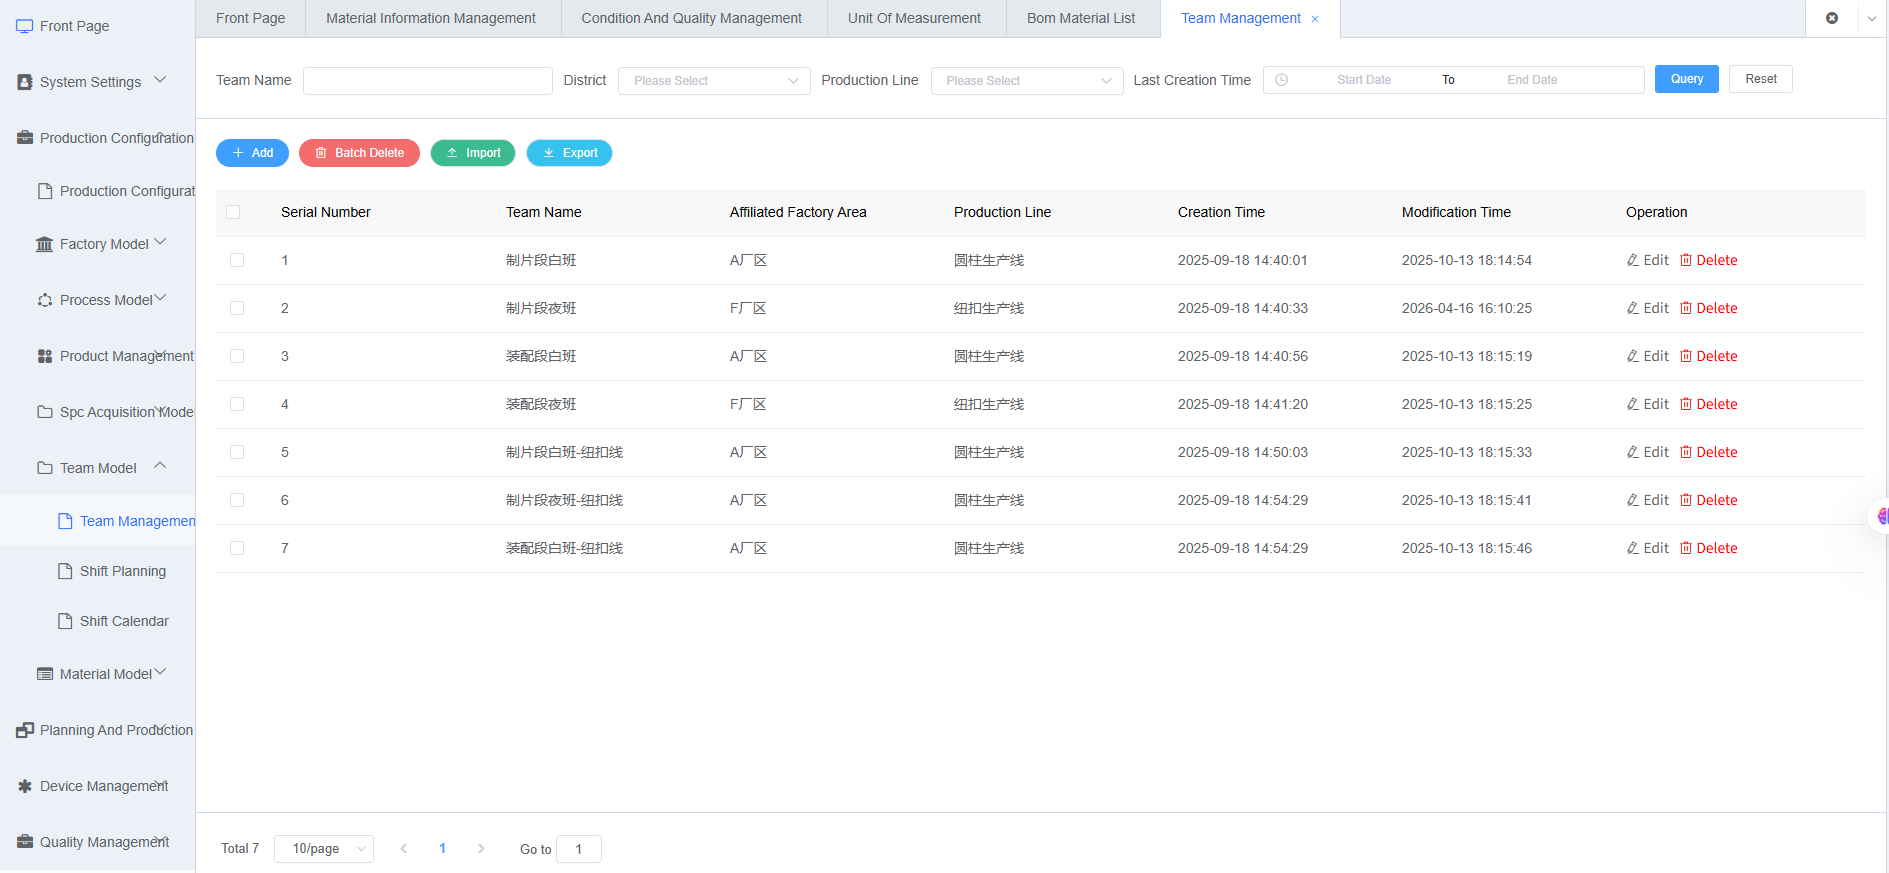Expand the System Settings menu

click(x=160, y=80)
